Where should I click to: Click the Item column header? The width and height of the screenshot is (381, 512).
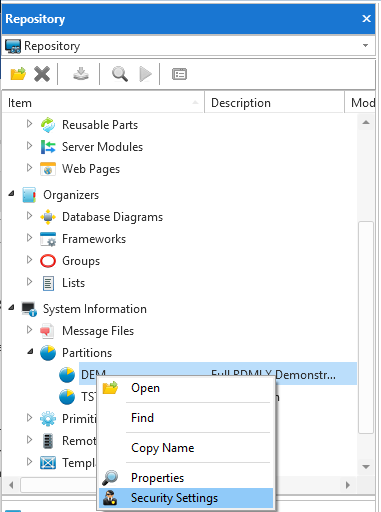tap(103, 103)
